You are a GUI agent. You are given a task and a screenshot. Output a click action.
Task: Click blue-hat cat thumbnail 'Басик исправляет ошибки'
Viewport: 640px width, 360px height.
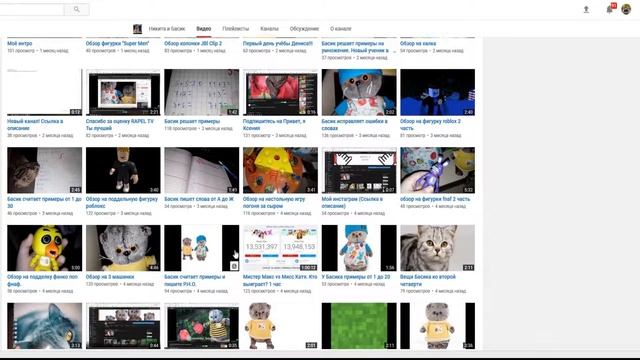[x=359, y=92]
